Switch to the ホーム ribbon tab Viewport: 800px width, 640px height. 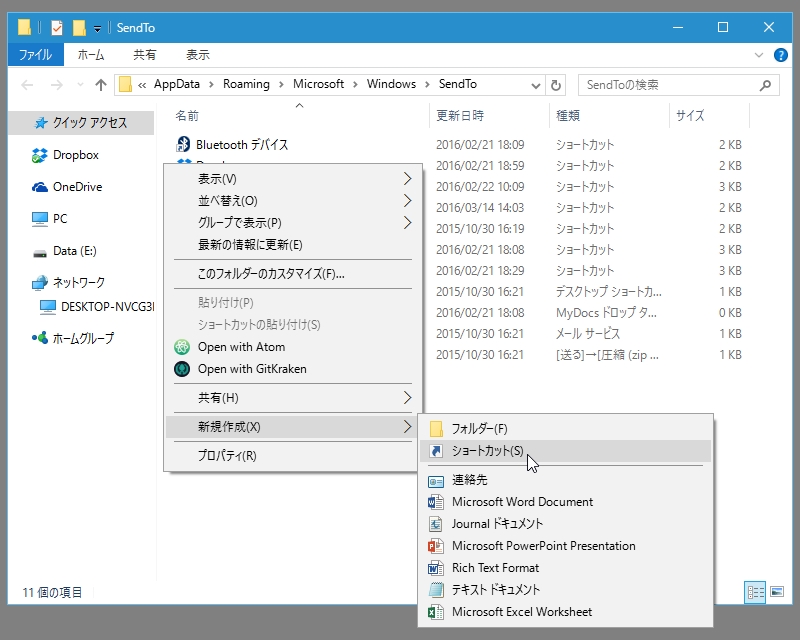92,55
